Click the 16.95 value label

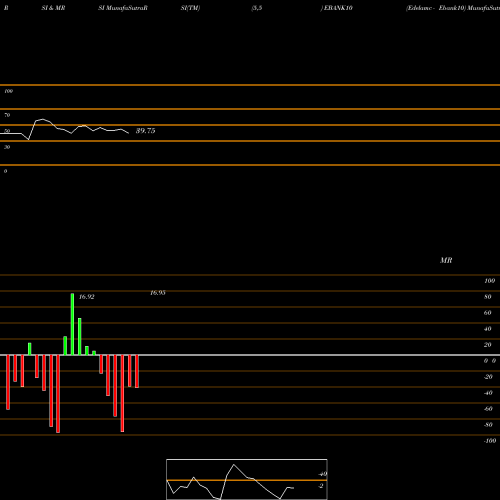(158, 293)
